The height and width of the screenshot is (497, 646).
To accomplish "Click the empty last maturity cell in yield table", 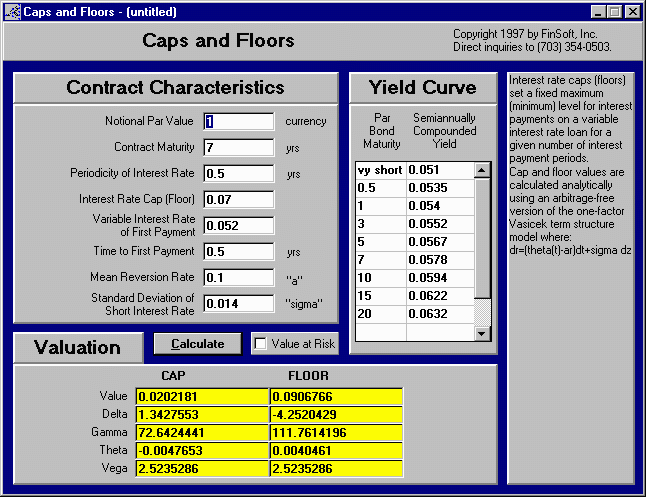I will 381,332.
